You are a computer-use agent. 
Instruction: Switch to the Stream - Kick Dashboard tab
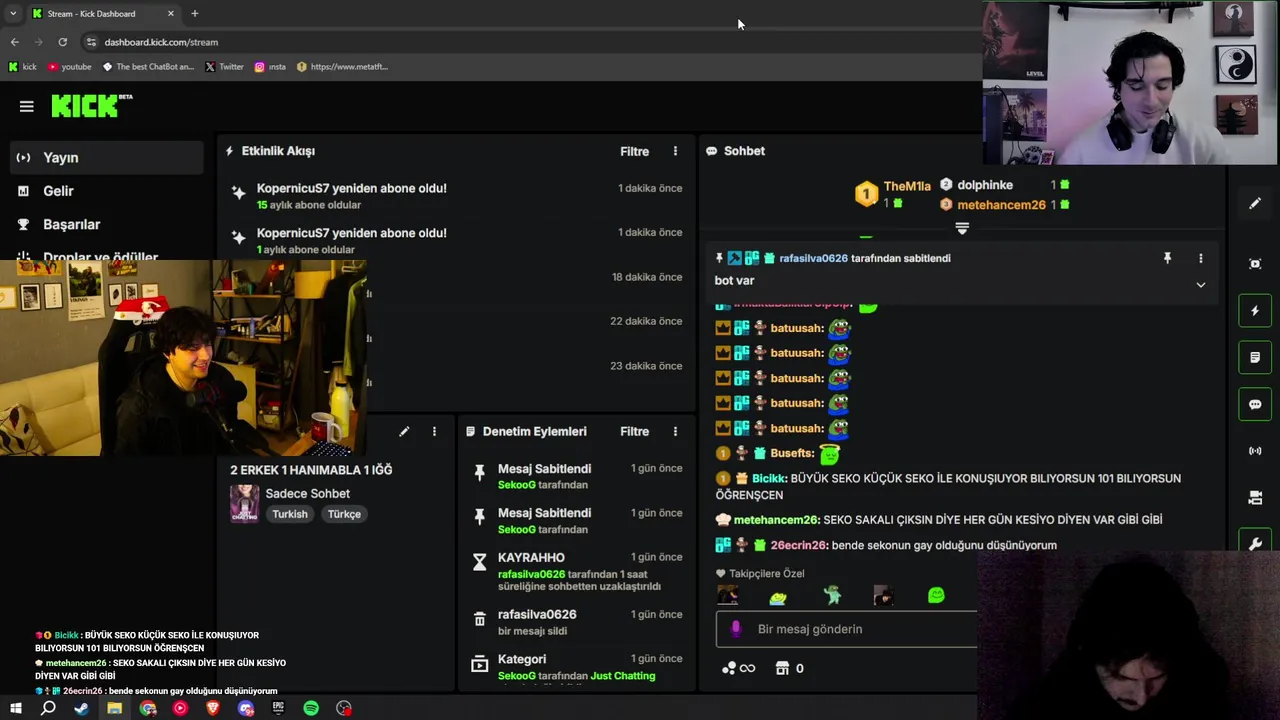[103, 14]
